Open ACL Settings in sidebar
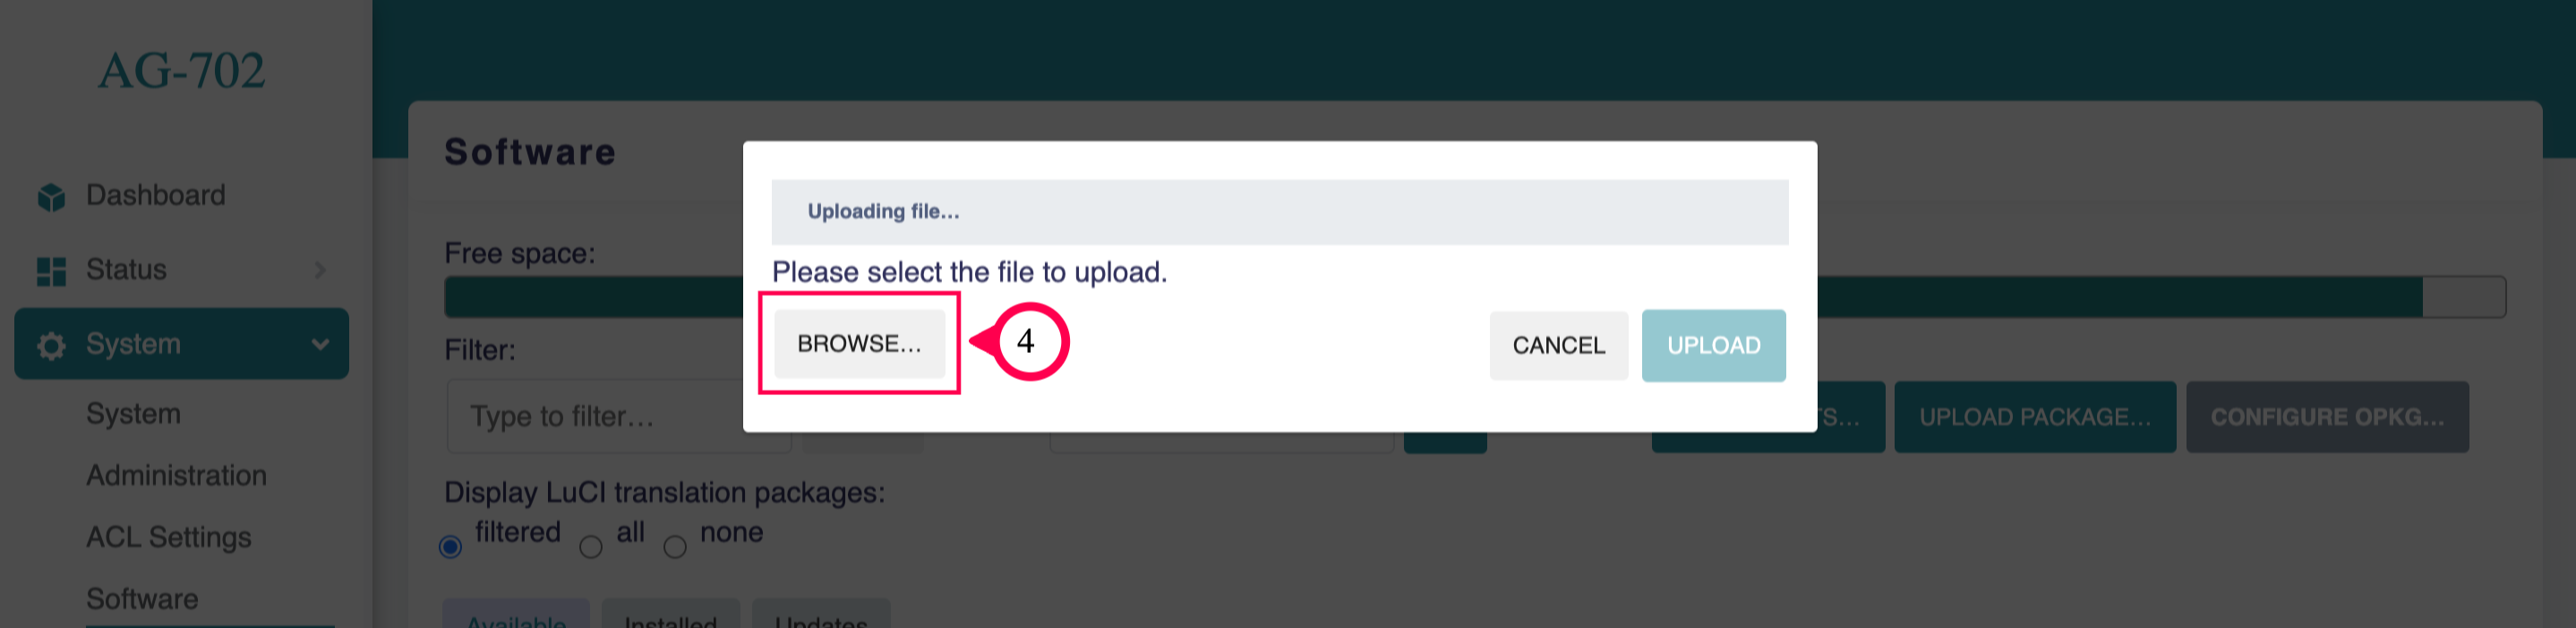Image resolution: width=2576 pixels, height=628 pixels. pyautogui.click(x=169, y=537)
